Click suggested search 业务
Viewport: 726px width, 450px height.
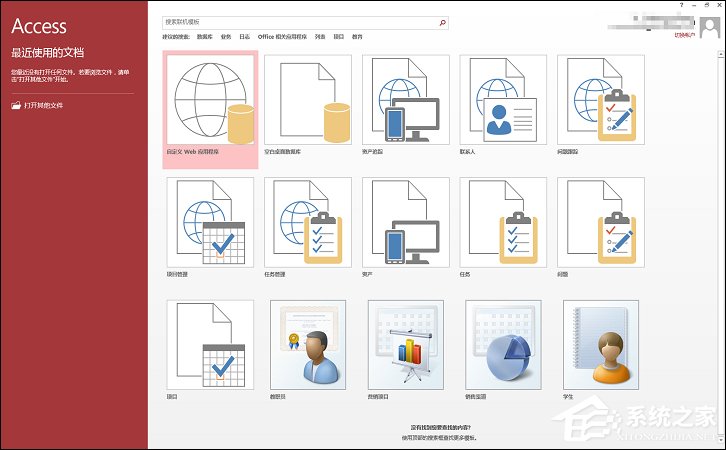pos(226,37)
